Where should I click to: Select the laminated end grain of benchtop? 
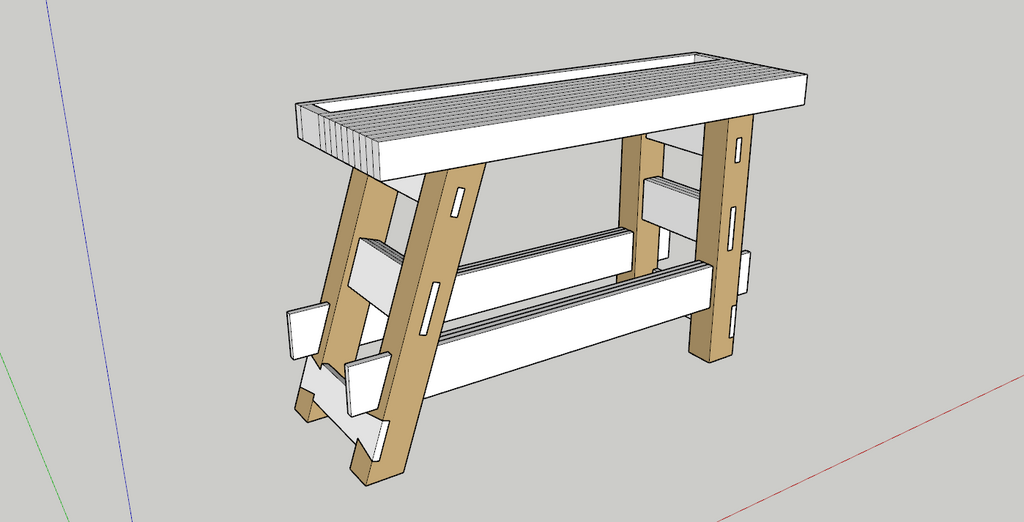(338, 142)
